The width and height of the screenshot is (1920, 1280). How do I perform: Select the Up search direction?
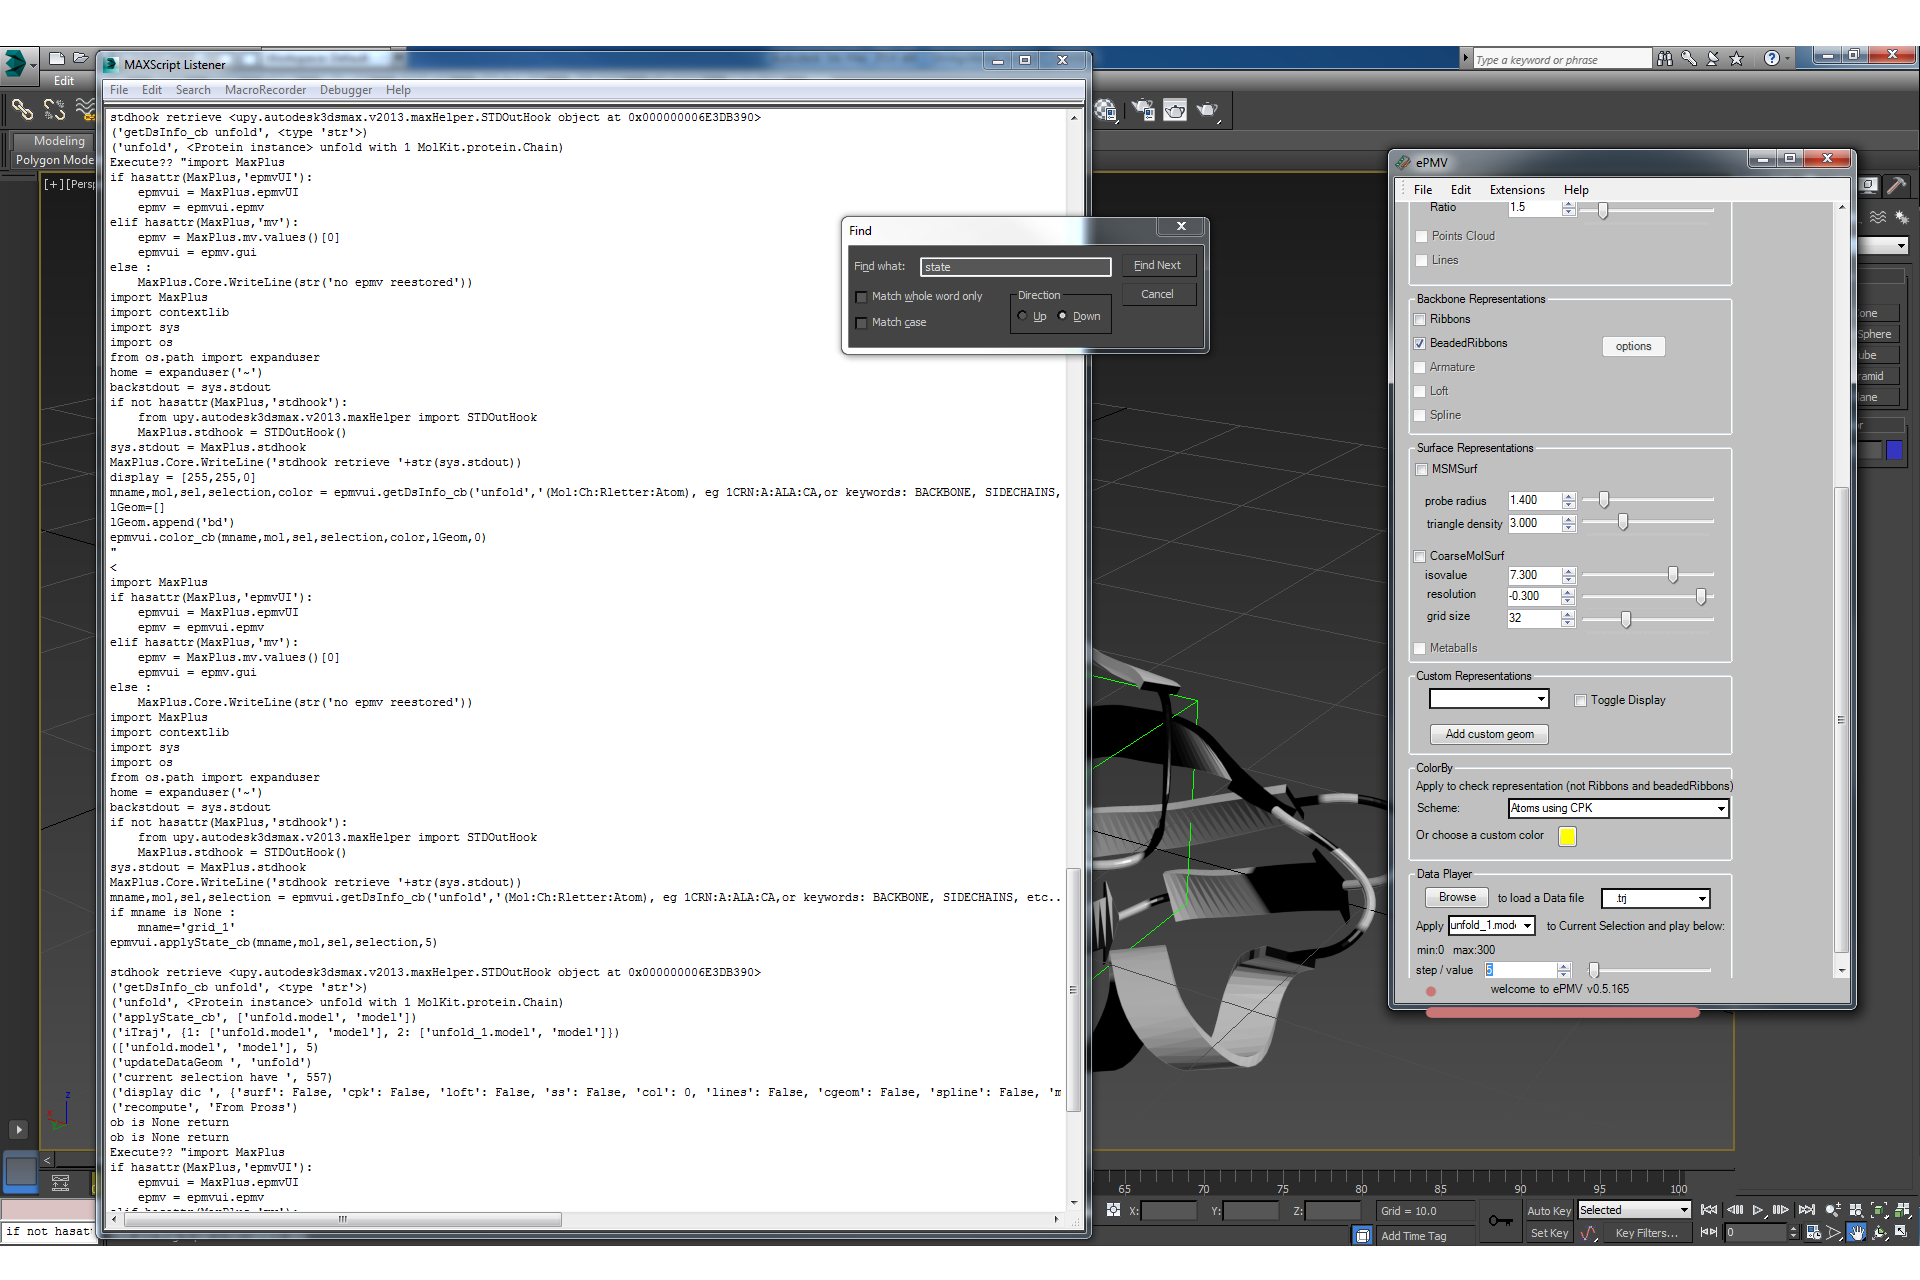(x=1022, y=316)
